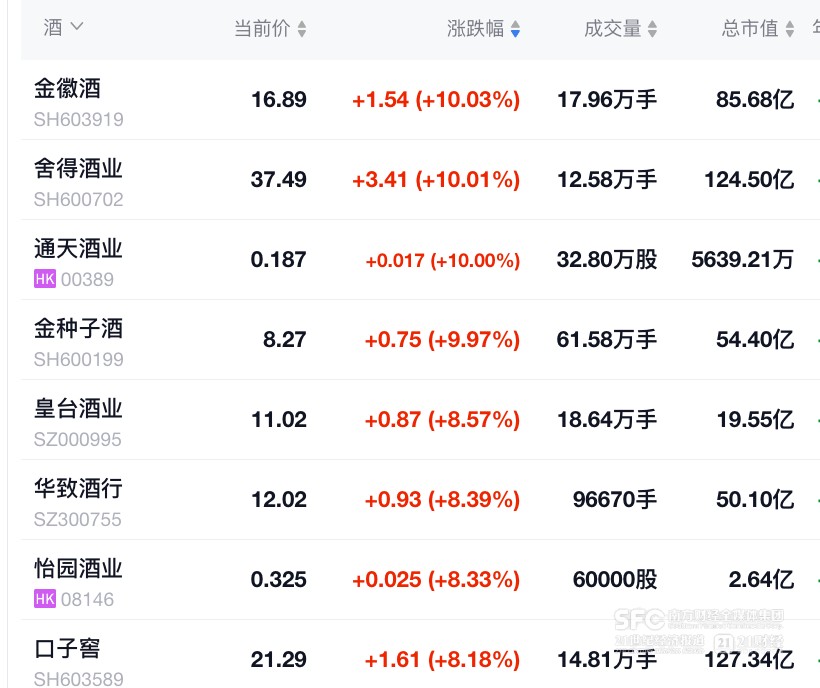
Task: Select stock code SH603589
Action: (x=78, y=679)
